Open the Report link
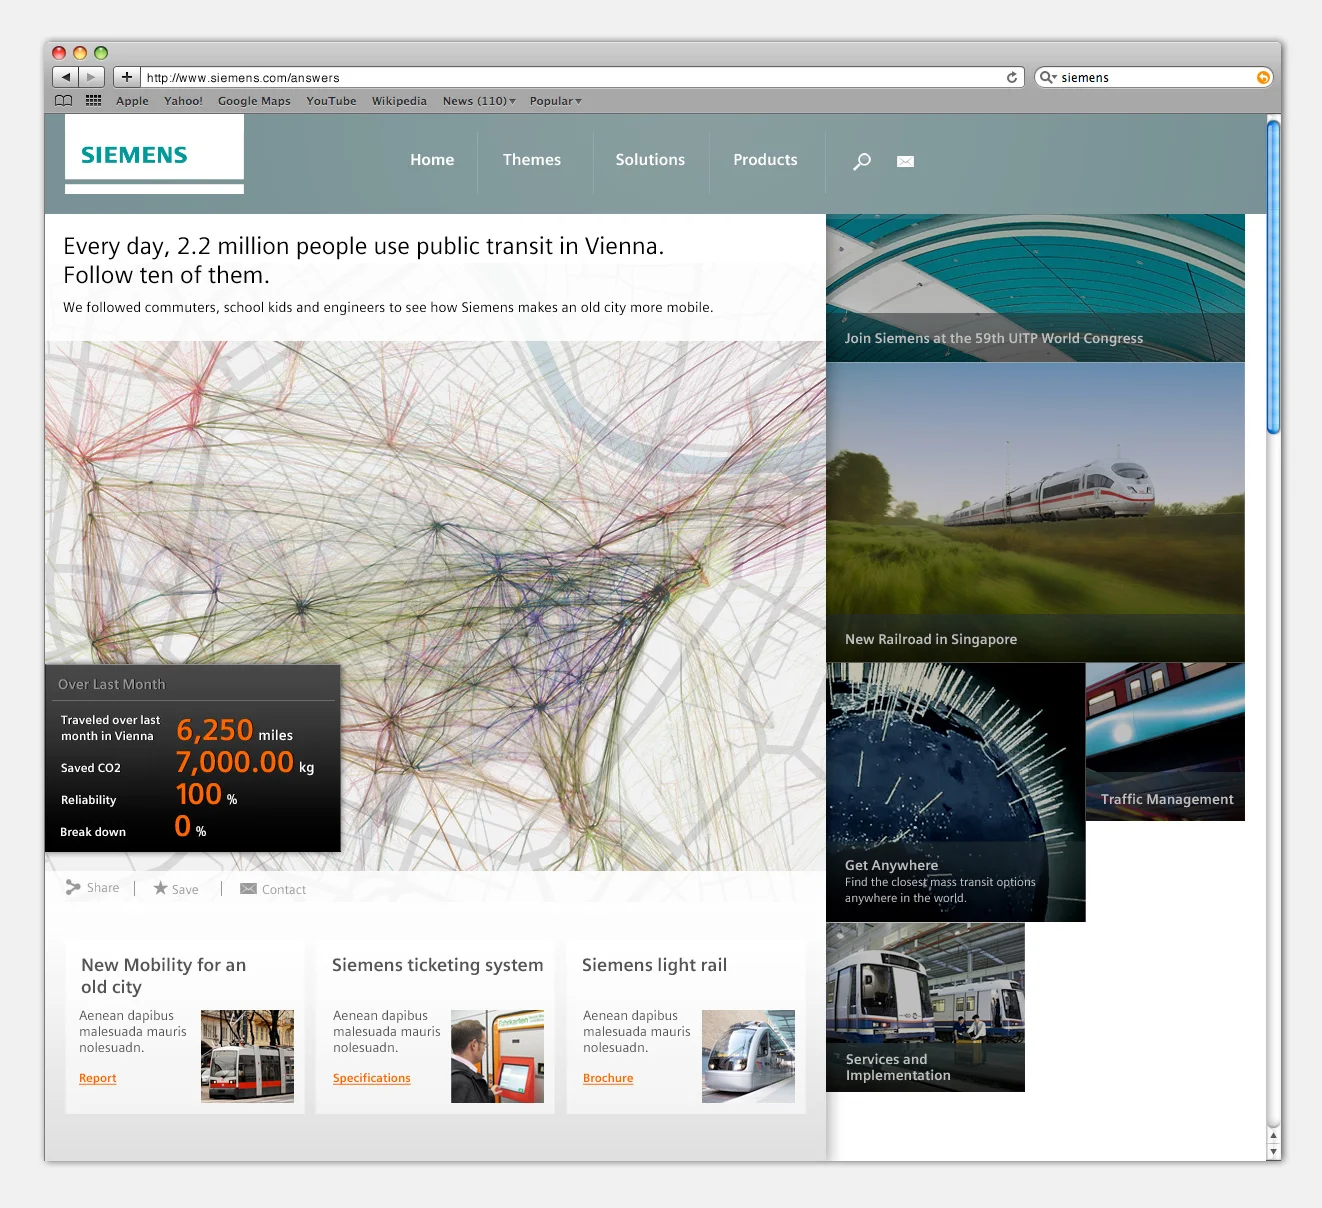The height and width of the screenshot is (1208, 1322). coord(98,1078)
